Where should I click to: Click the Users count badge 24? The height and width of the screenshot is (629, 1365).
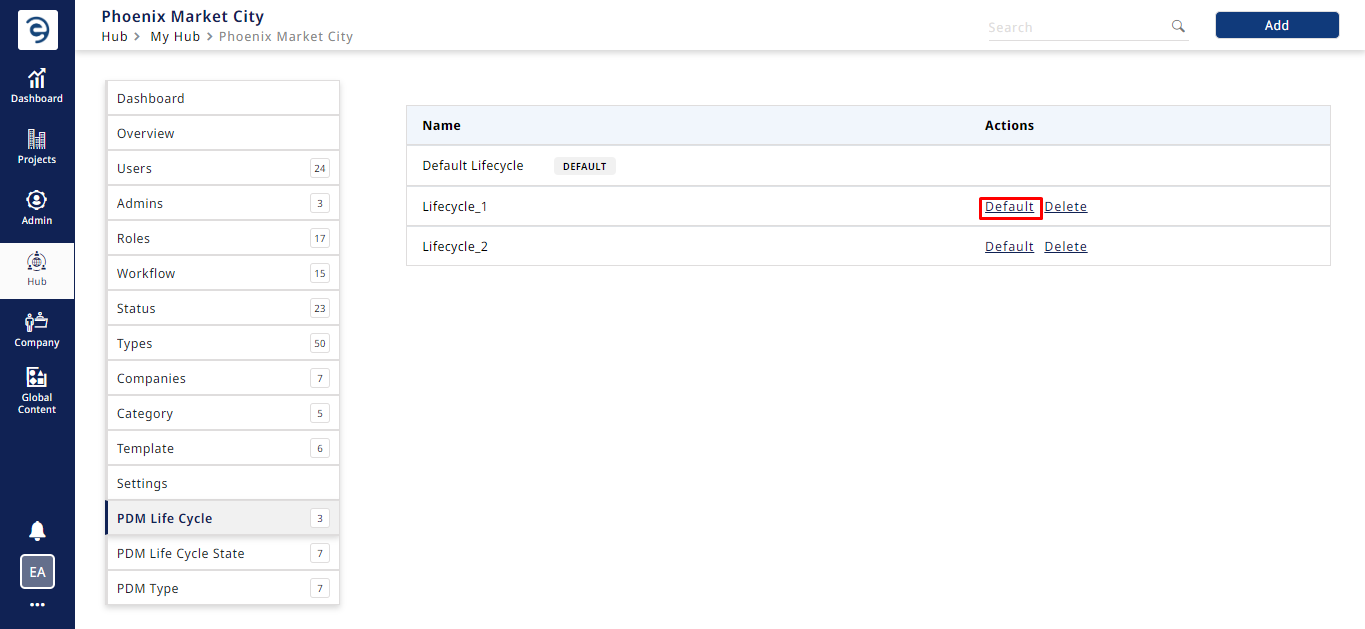coord(320,168)
